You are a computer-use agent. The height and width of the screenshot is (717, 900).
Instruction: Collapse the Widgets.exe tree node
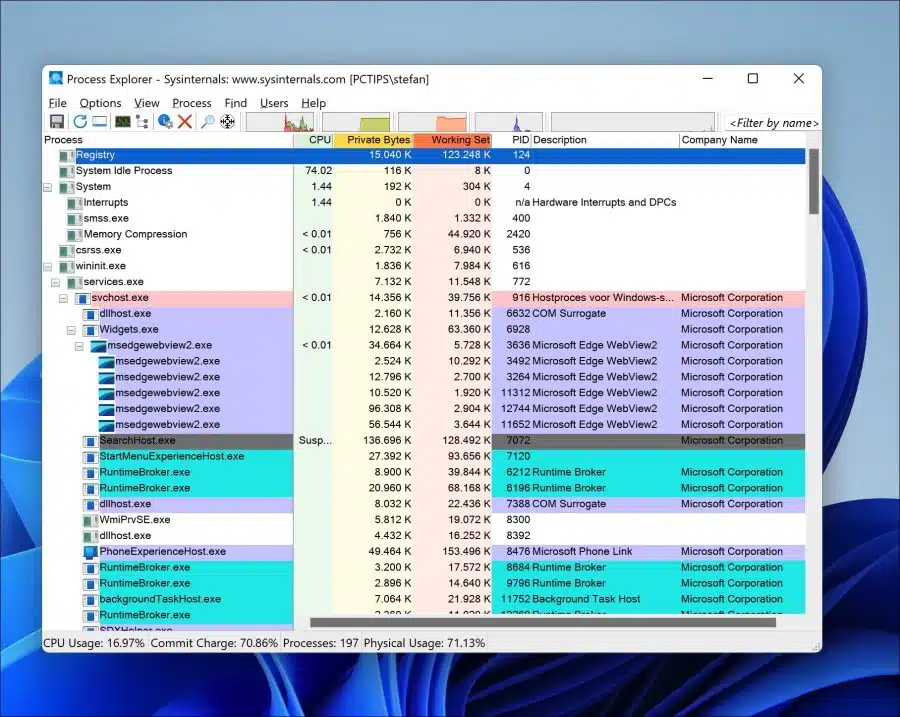point(71,330)
